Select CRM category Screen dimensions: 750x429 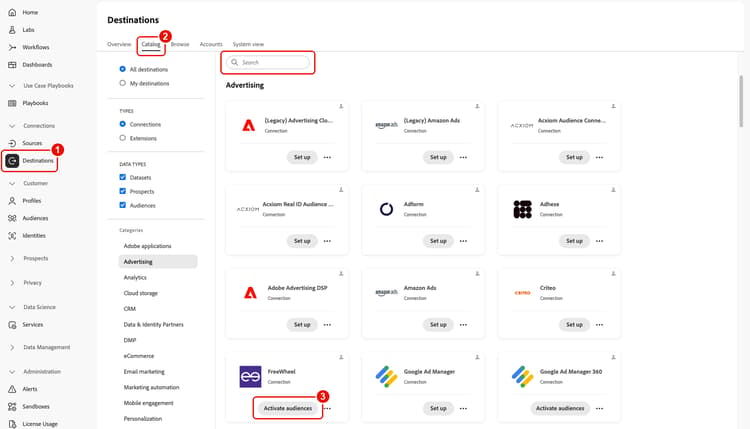coord(130,309)
